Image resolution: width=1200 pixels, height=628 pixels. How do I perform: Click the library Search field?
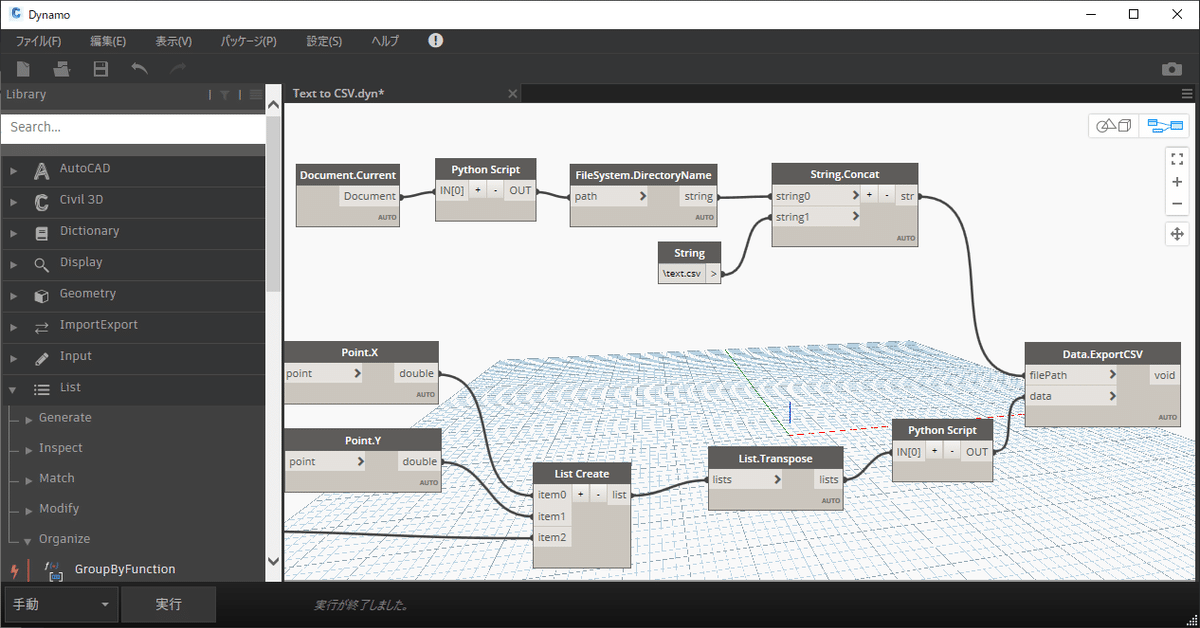pyautogui.click(x=132, y=127)
